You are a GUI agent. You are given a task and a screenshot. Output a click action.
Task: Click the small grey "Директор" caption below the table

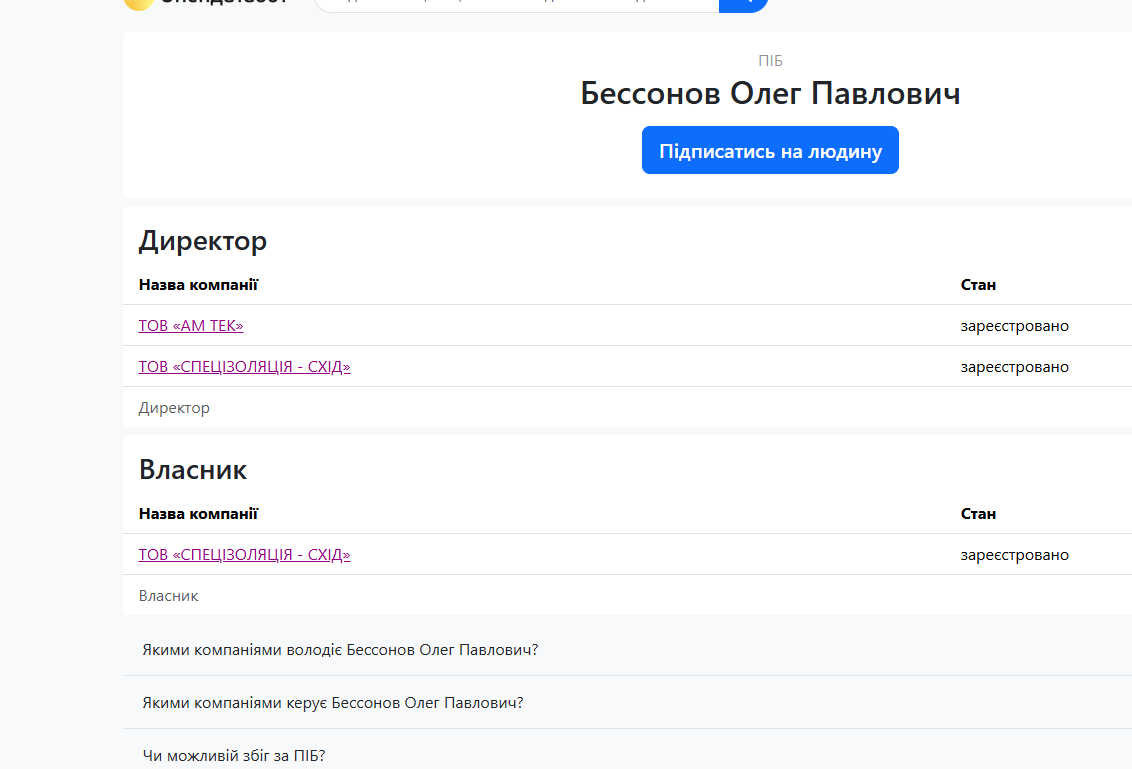point(174,408)
